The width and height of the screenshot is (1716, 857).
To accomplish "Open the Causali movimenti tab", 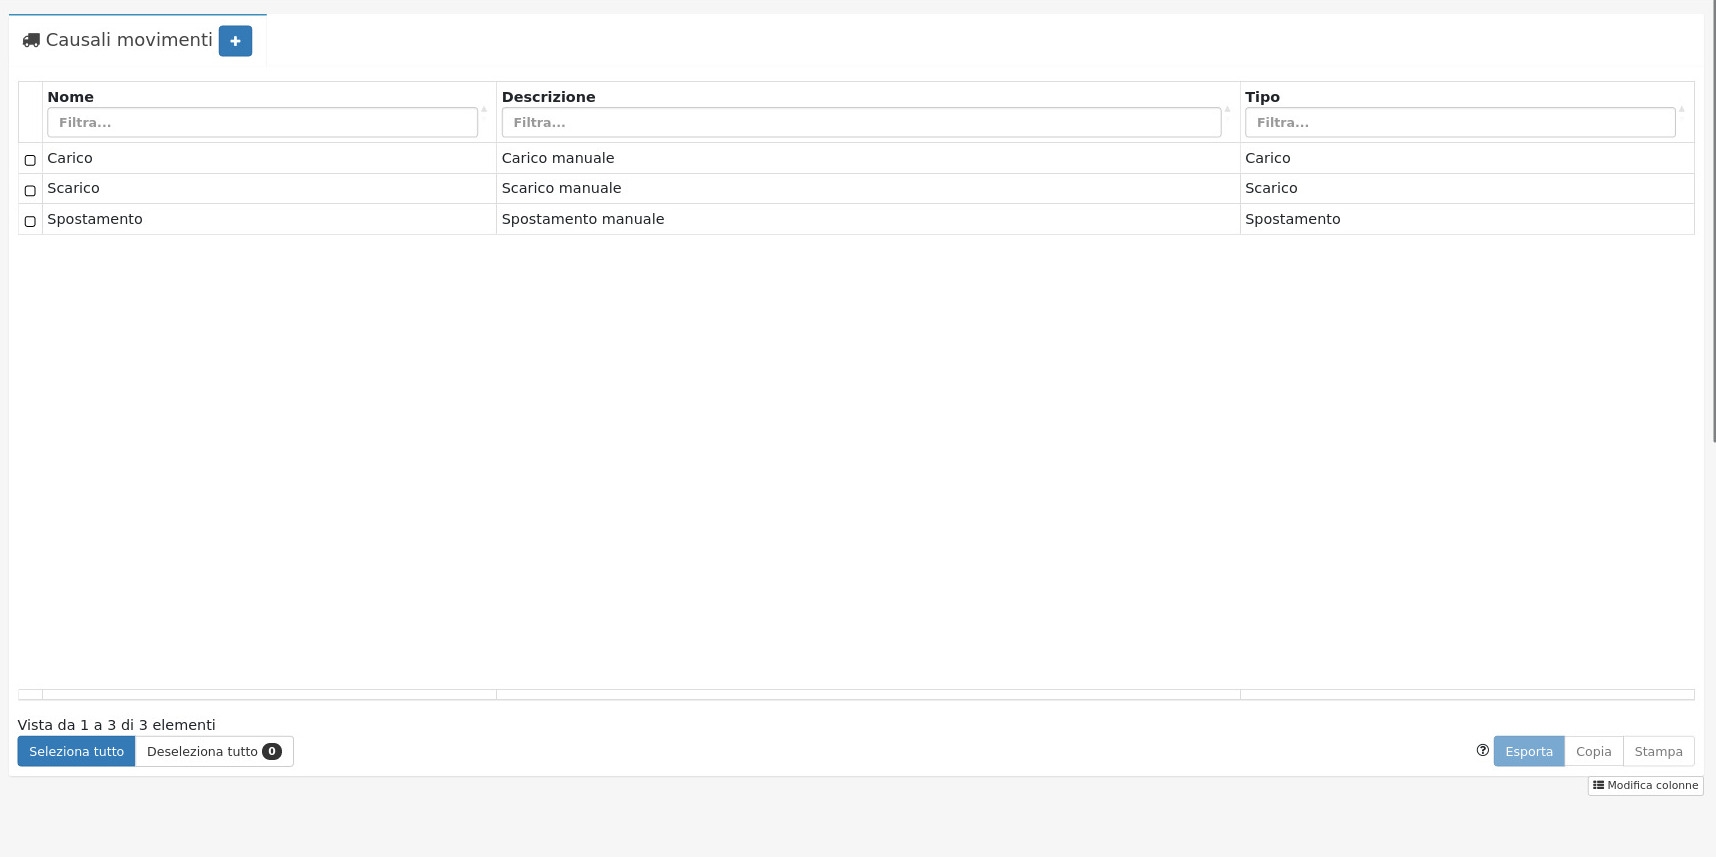I will coord(129,40).
